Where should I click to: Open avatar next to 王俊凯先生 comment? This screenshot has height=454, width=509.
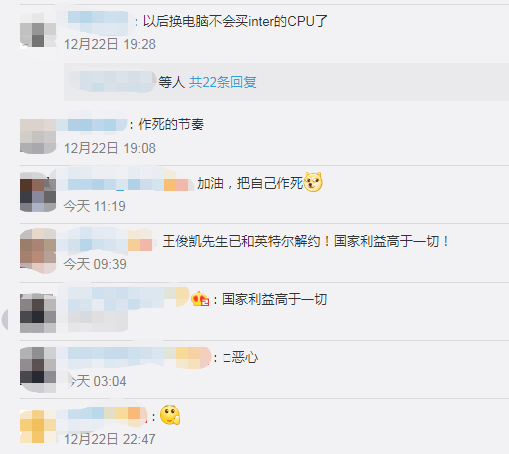[38, 251]
